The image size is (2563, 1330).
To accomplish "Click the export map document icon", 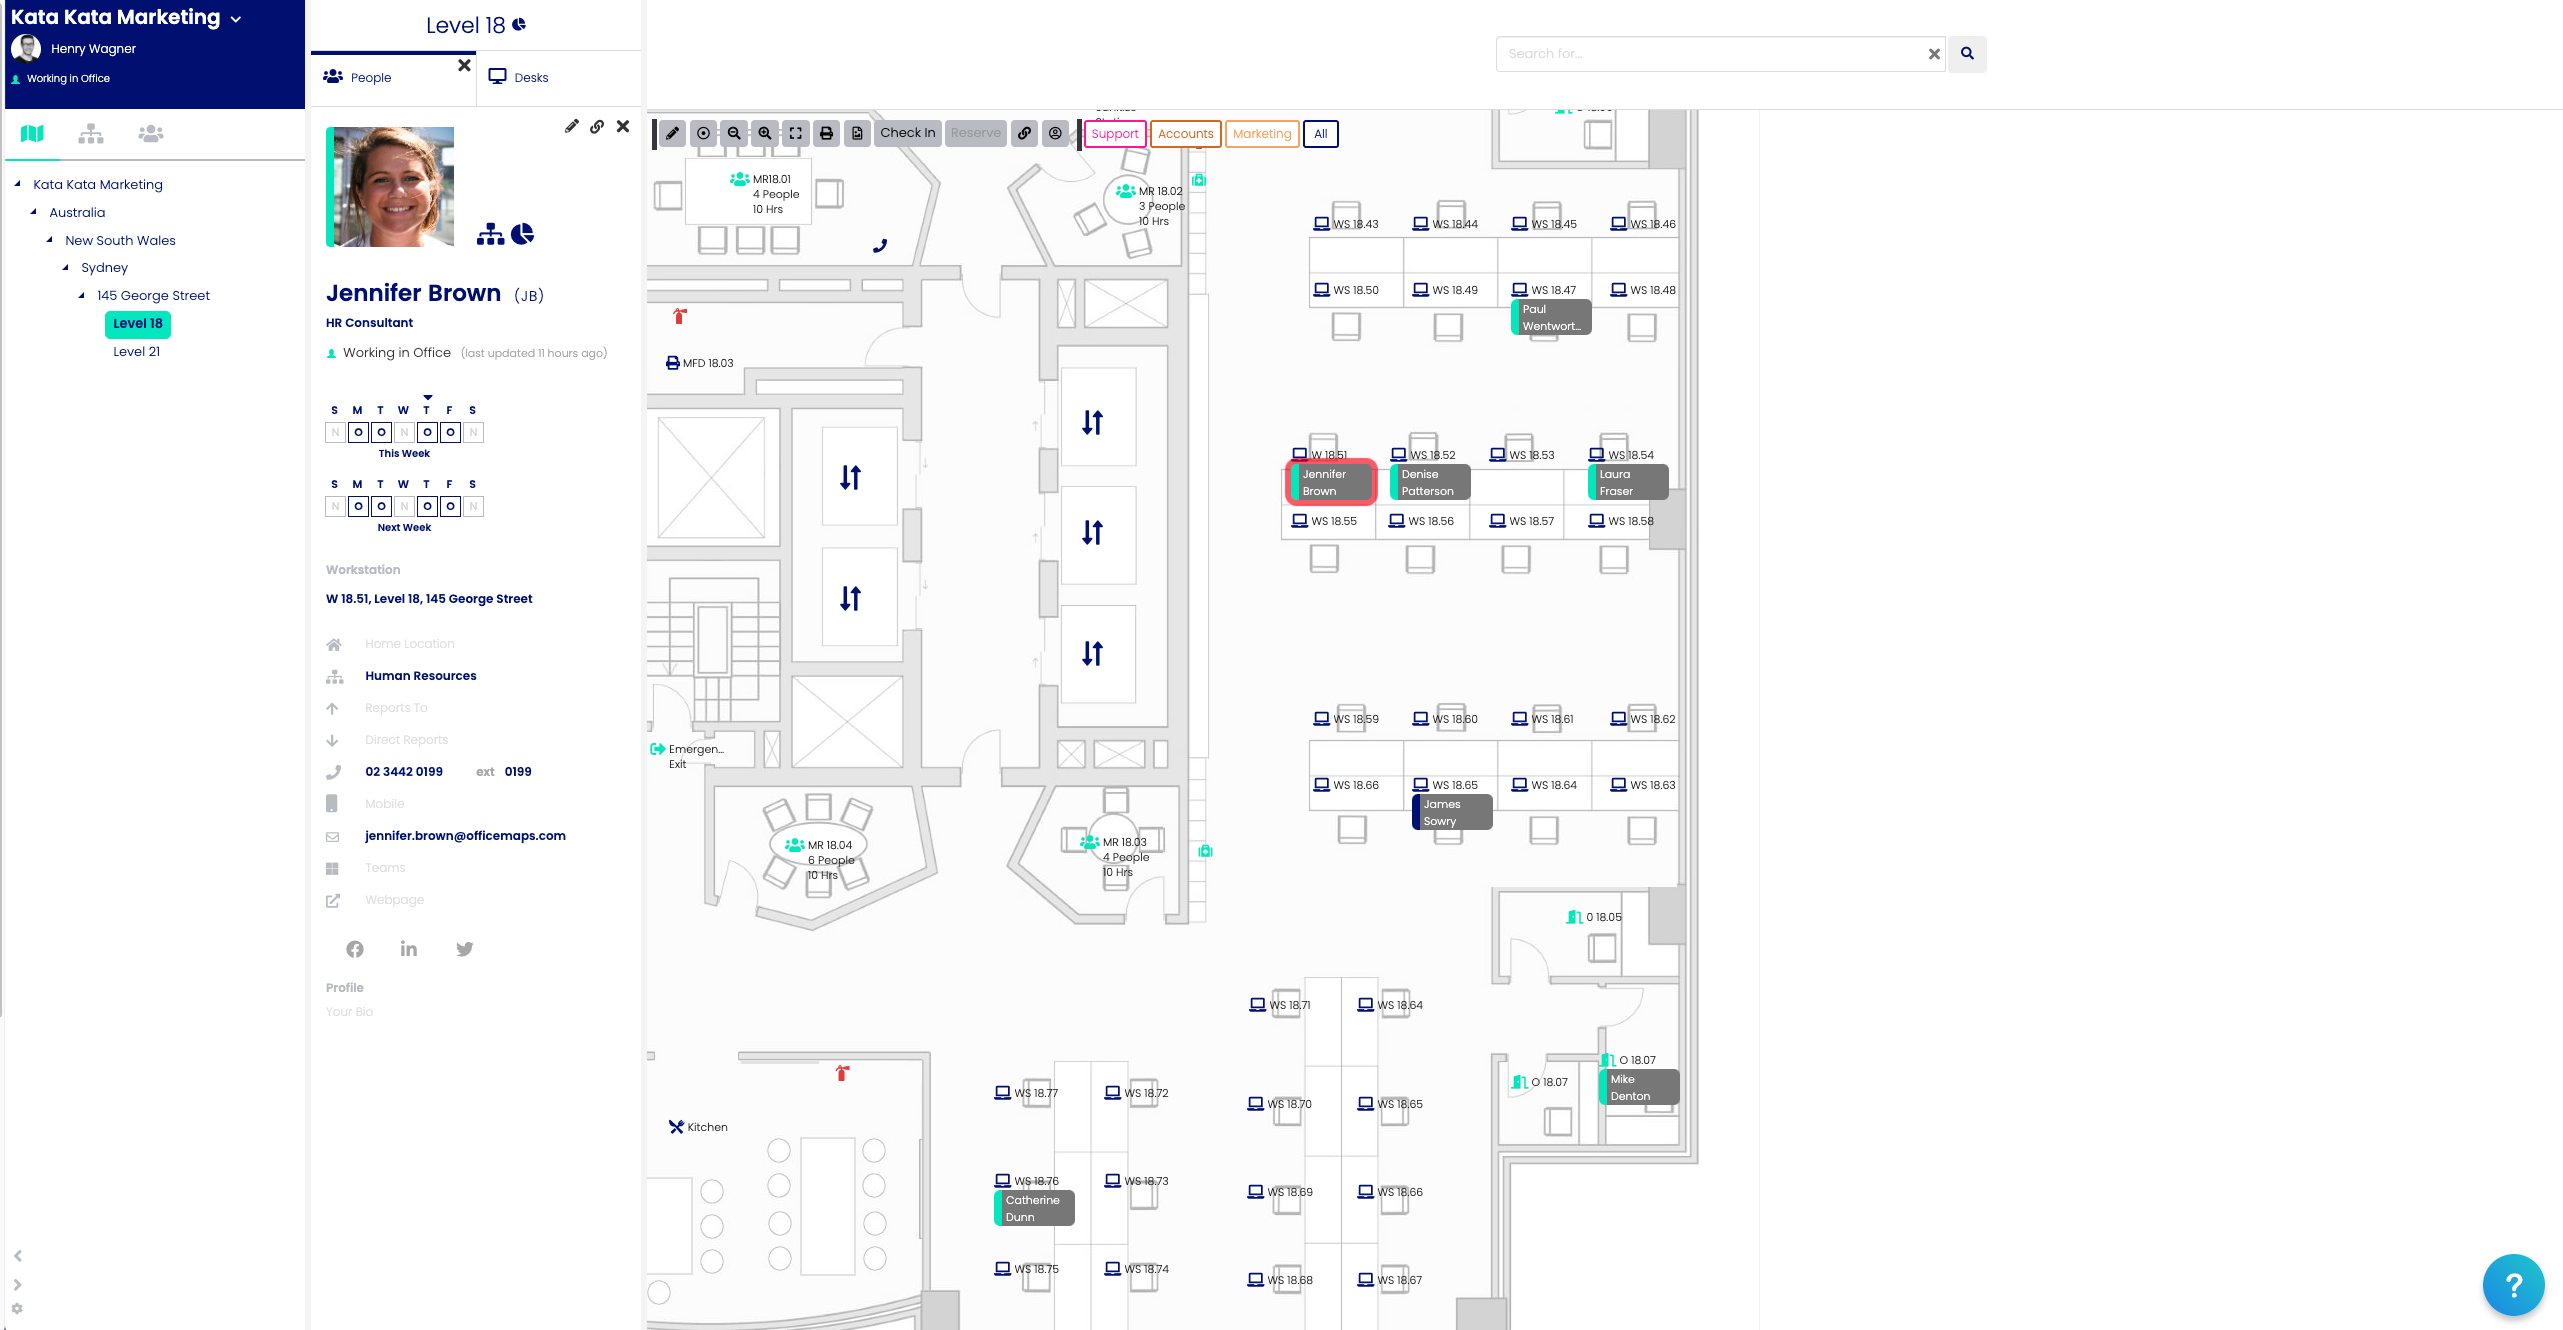I will click(x=857, y=133).
